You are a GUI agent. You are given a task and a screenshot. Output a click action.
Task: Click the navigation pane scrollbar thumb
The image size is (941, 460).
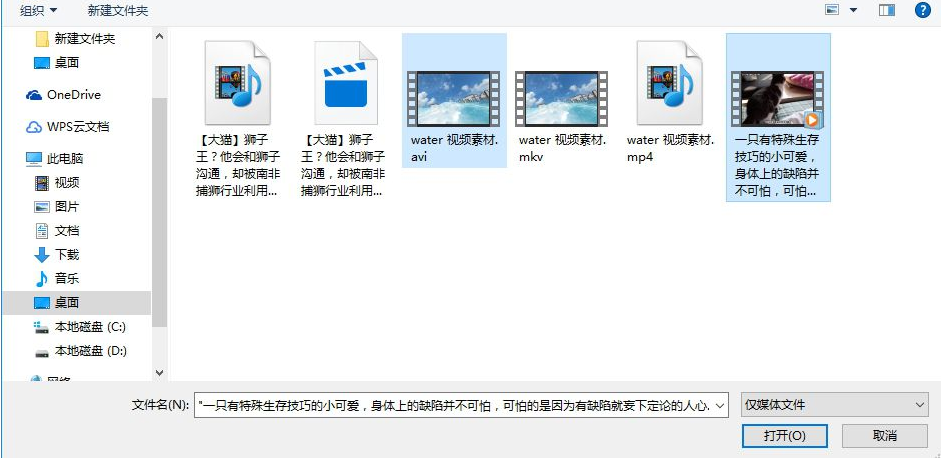pos(160,211)
